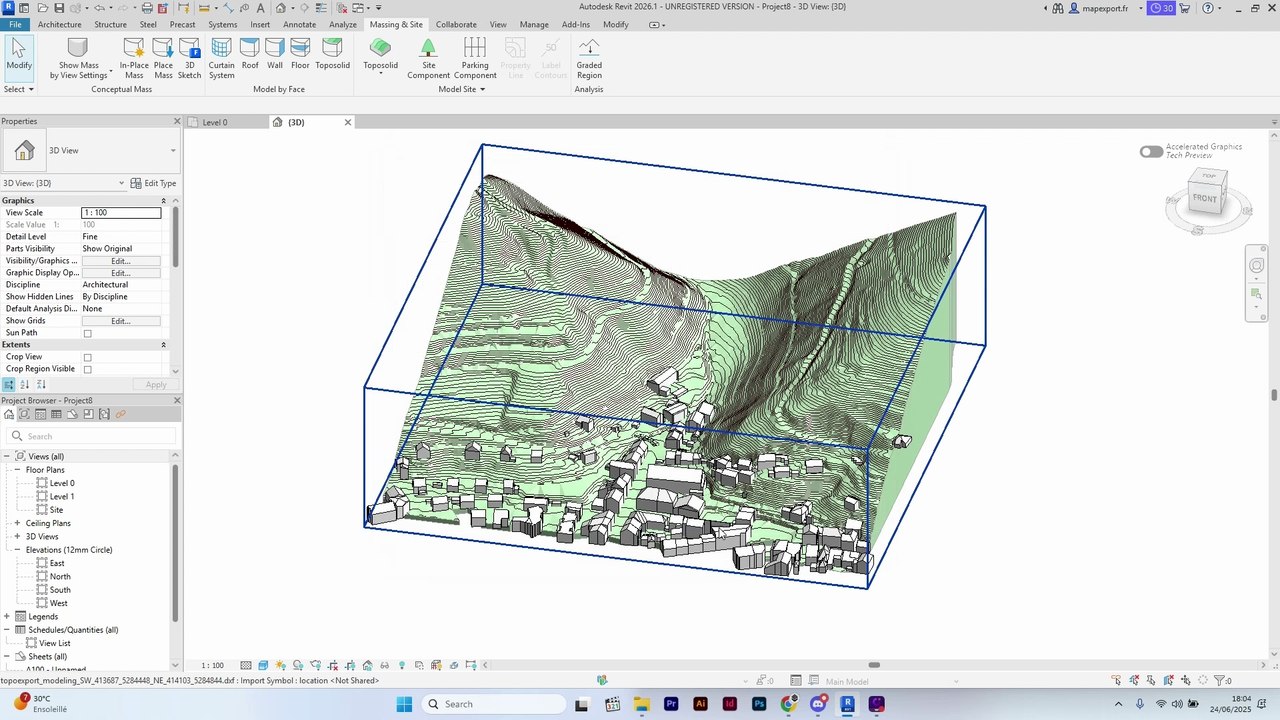The image size is (1280, 720).
Task: Enable the Sun Path checkbox
Action: 87,333
